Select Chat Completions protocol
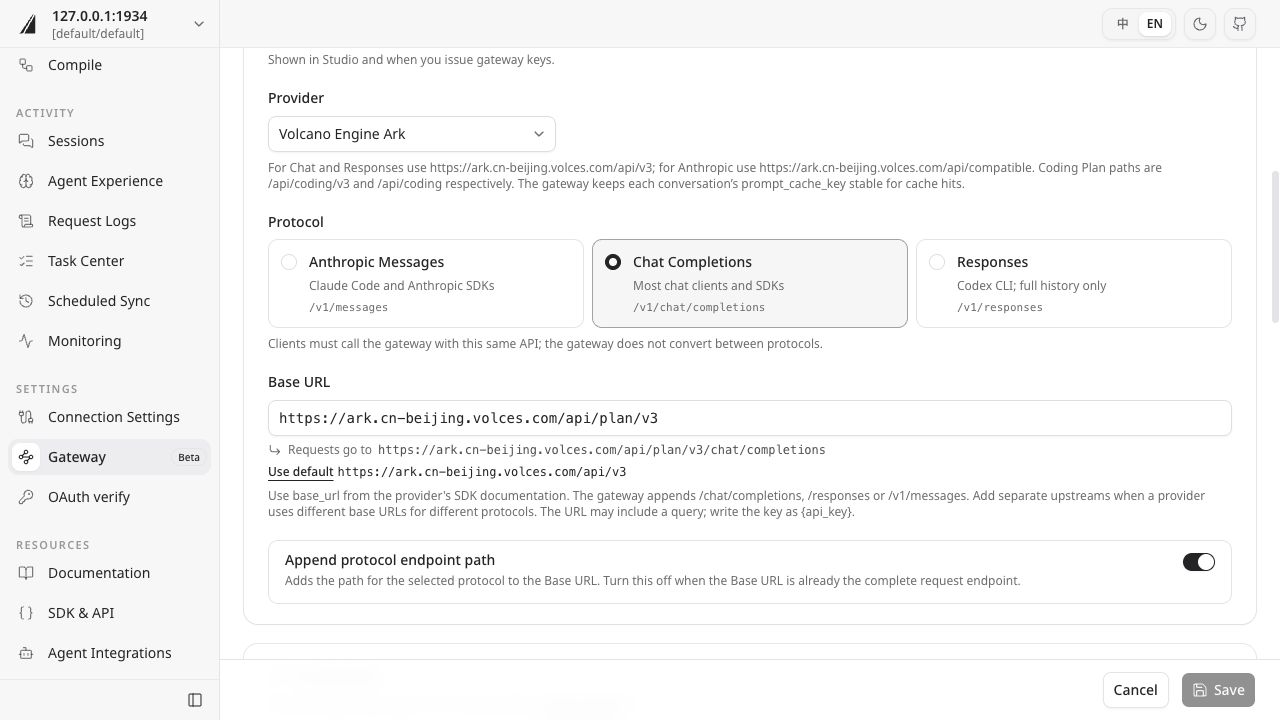The height and width of the screenshot is (720, 1280). point(750,283)
